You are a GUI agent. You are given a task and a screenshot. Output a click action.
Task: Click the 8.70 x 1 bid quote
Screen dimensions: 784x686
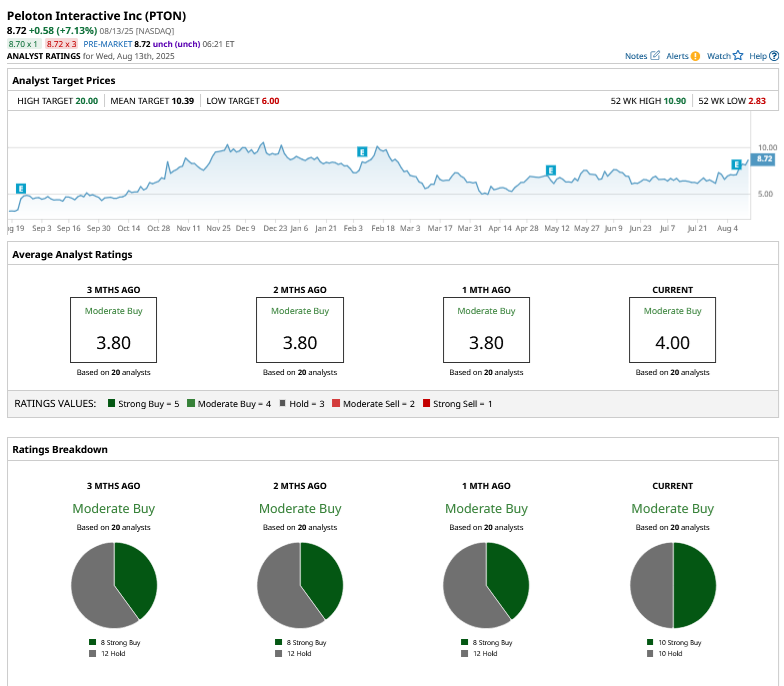(x=23, y=44)
